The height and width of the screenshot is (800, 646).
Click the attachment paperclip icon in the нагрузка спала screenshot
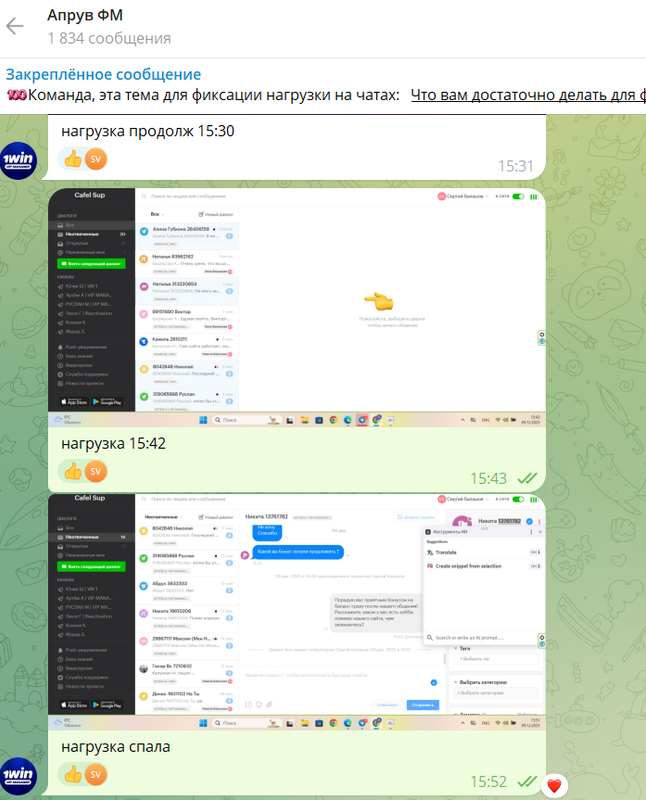click(x=269, y=705)
